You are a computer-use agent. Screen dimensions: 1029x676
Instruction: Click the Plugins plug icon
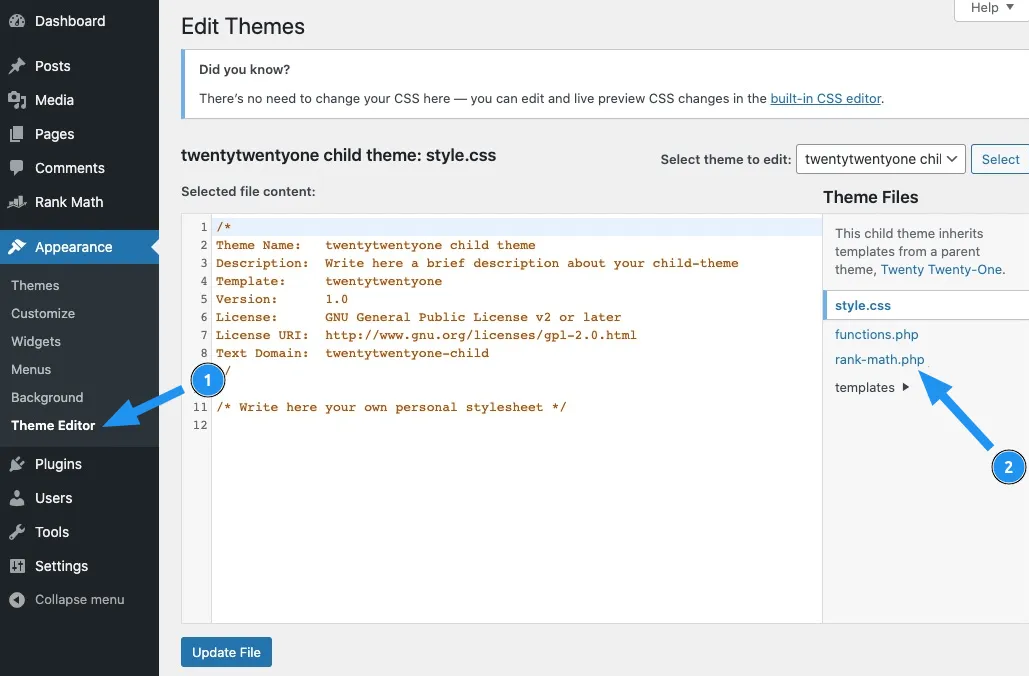[17, 464]
